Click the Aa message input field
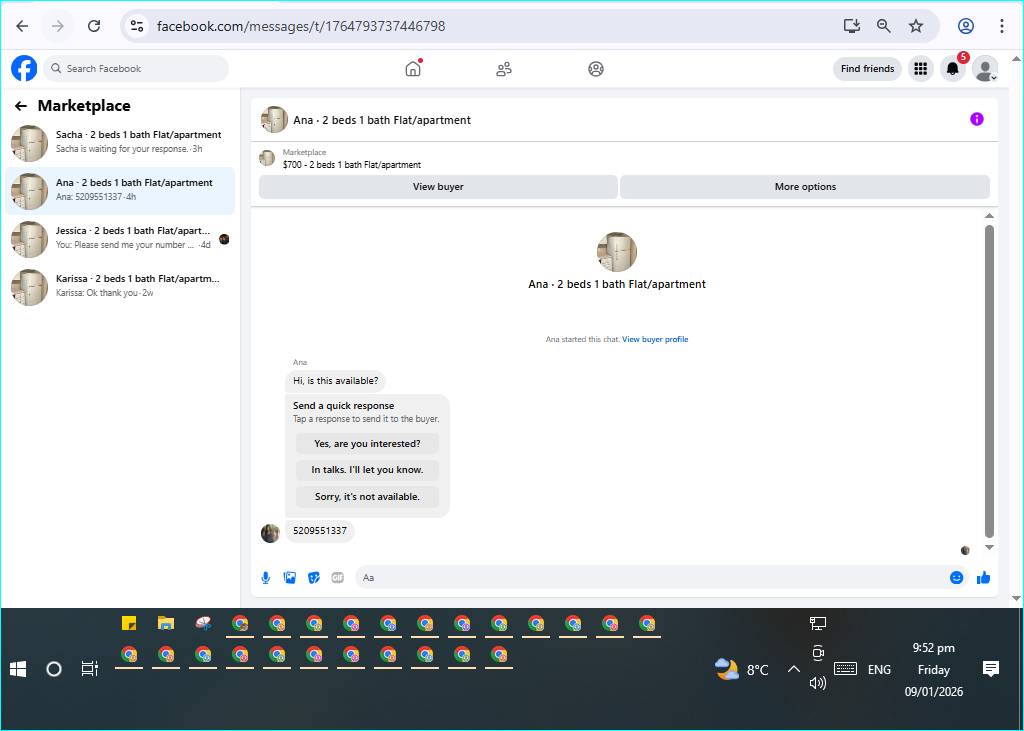 coord(652,577)
